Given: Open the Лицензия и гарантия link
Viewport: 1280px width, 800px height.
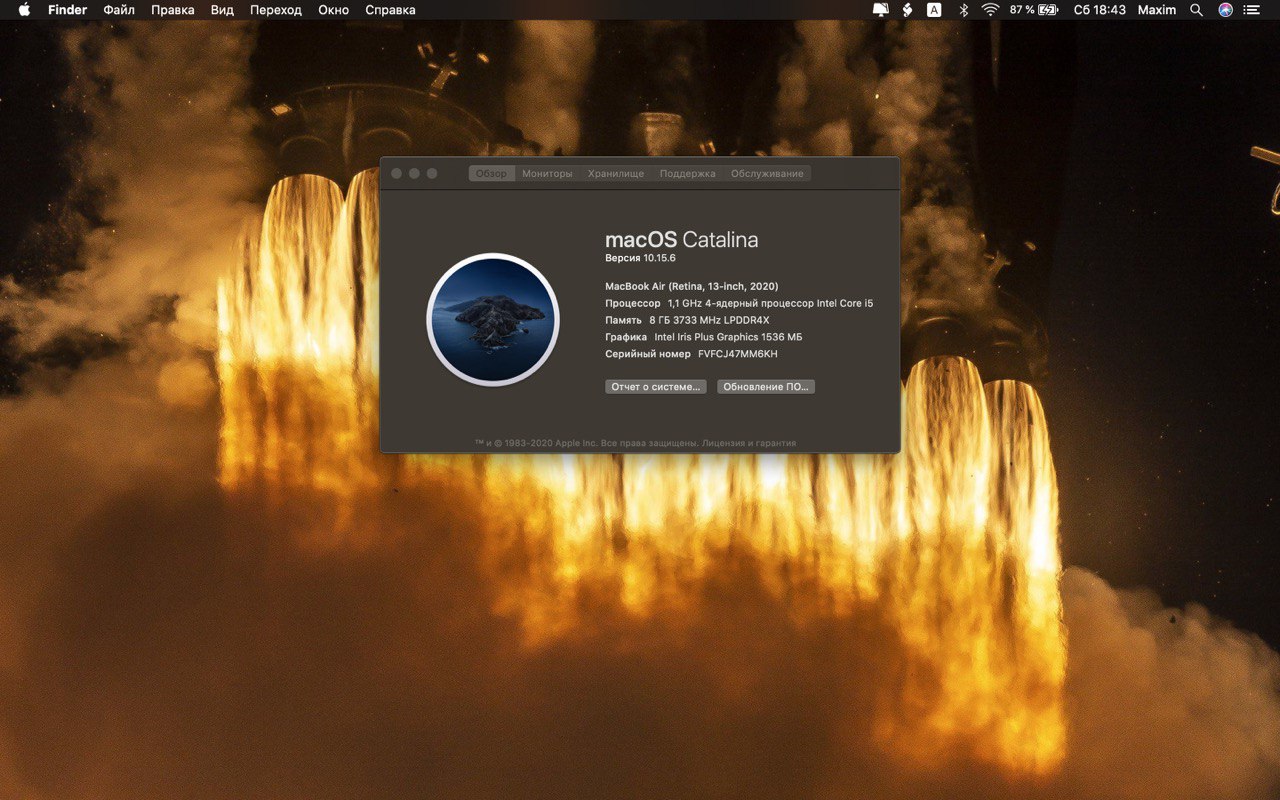Looking at the screenshot, I should click(749, 442).
